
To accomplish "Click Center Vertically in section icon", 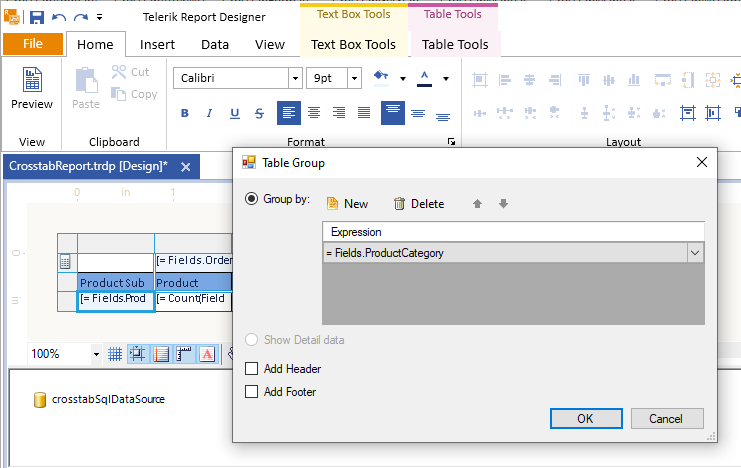I will coord(713,113).
